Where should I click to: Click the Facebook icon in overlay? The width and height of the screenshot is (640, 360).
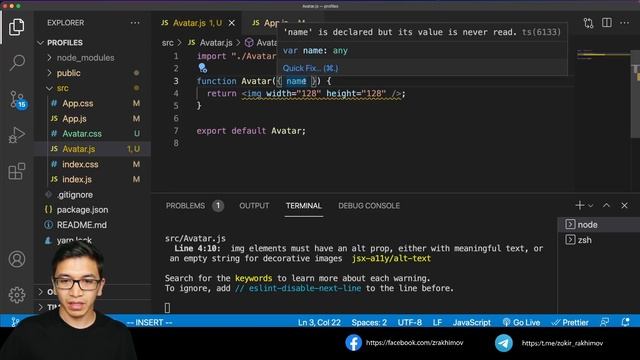click(353, 342)
